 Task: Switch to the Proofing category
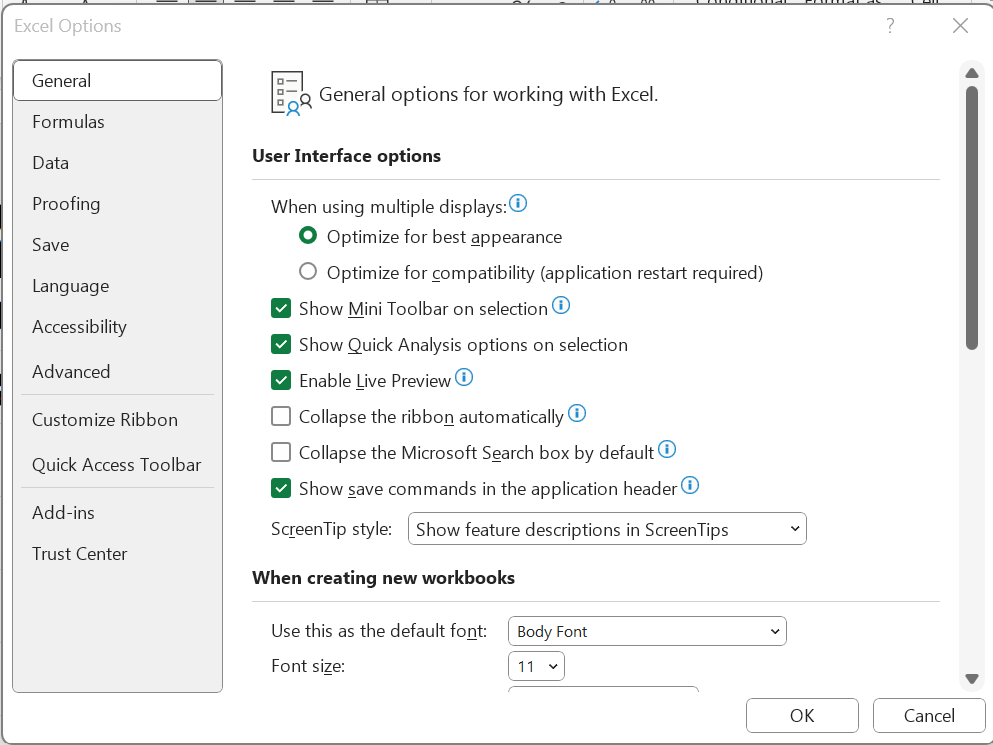66,203
